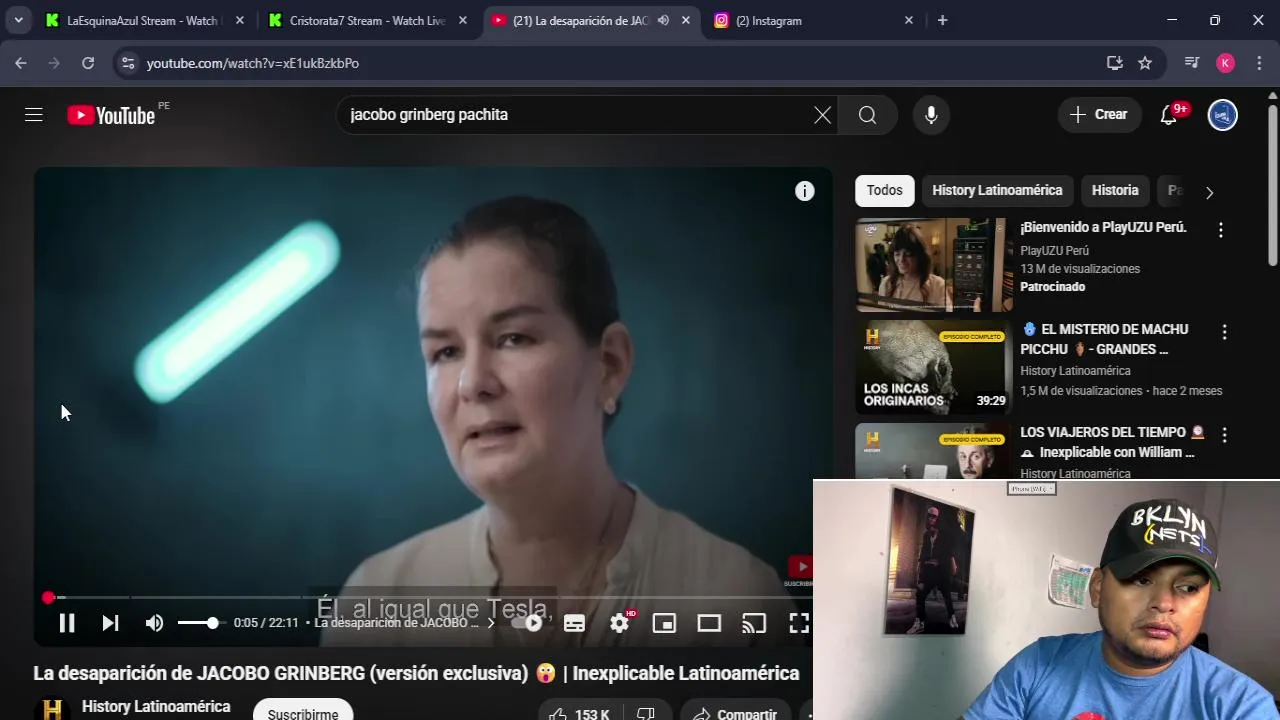The width and height of the screenshot is (1280, 720).
Task: Mute the YouTube tab's audio indicator
Action: 663,20
